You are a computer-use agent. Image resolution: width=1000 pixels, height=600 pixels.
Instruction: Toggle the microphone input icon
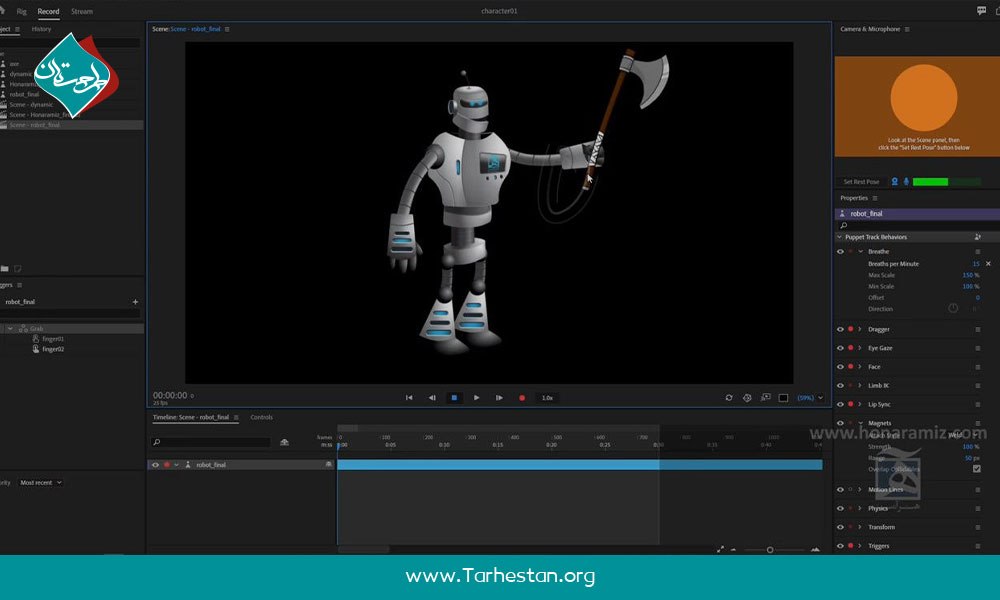[x=906, y=182]
